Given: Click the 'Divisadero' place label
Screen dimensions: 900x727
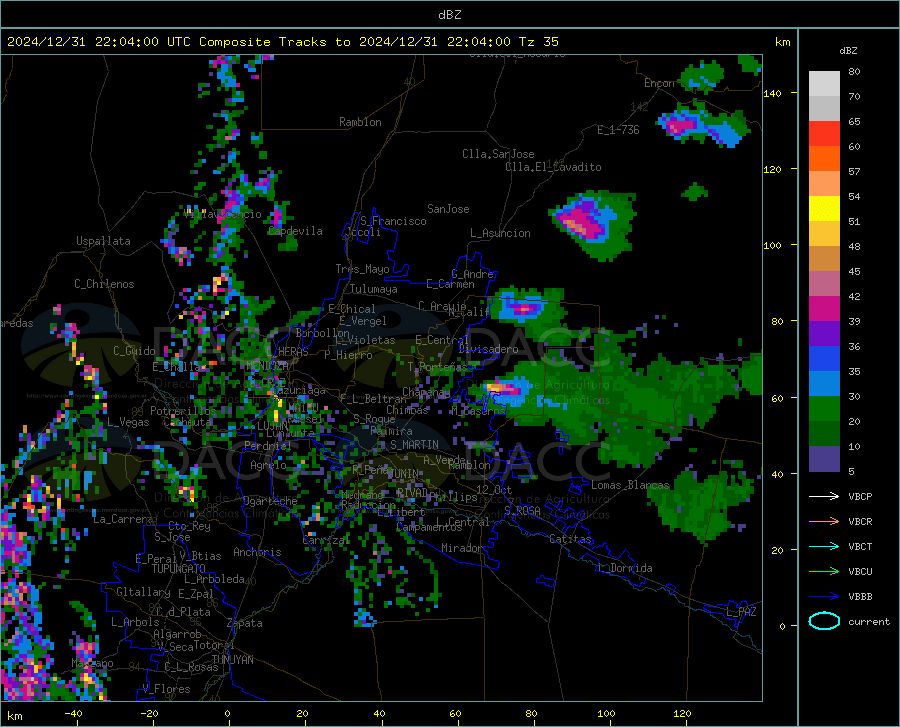Looking at the screenshot, I should click(x=488, y=349).
